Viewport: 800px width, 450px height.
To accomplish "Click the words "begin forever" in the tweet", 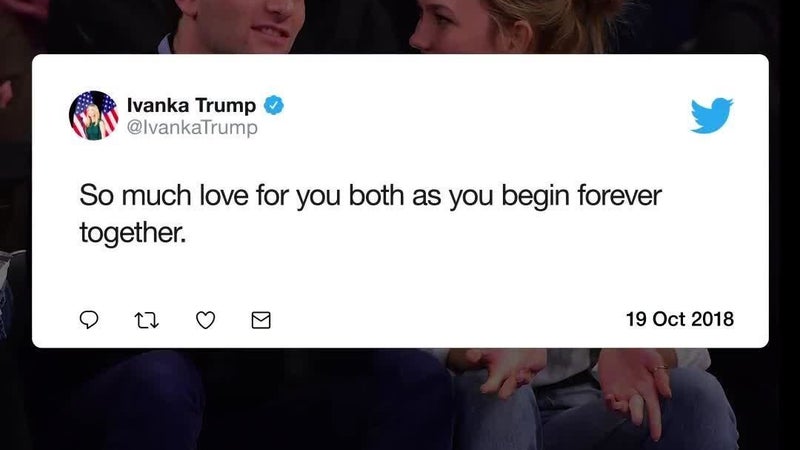I will (x=582, y=196).
